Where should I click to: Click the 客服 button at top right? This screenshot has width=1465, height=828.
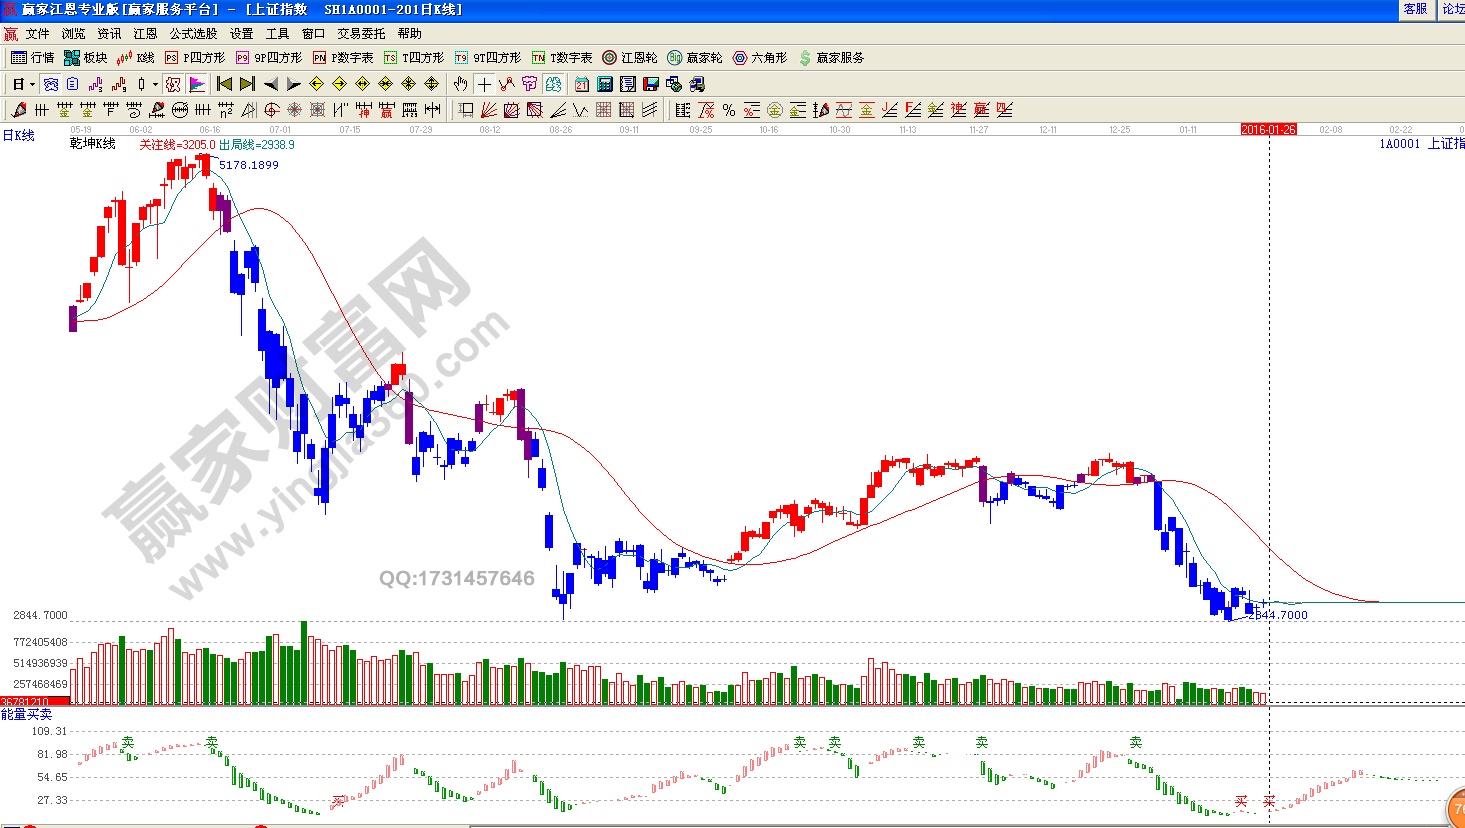pos(1415,9)
